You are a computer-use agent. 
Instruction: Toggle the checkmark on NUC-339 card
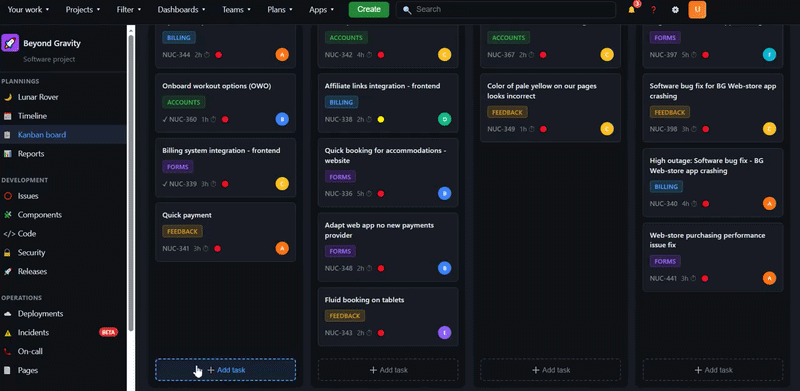[165, 184]
